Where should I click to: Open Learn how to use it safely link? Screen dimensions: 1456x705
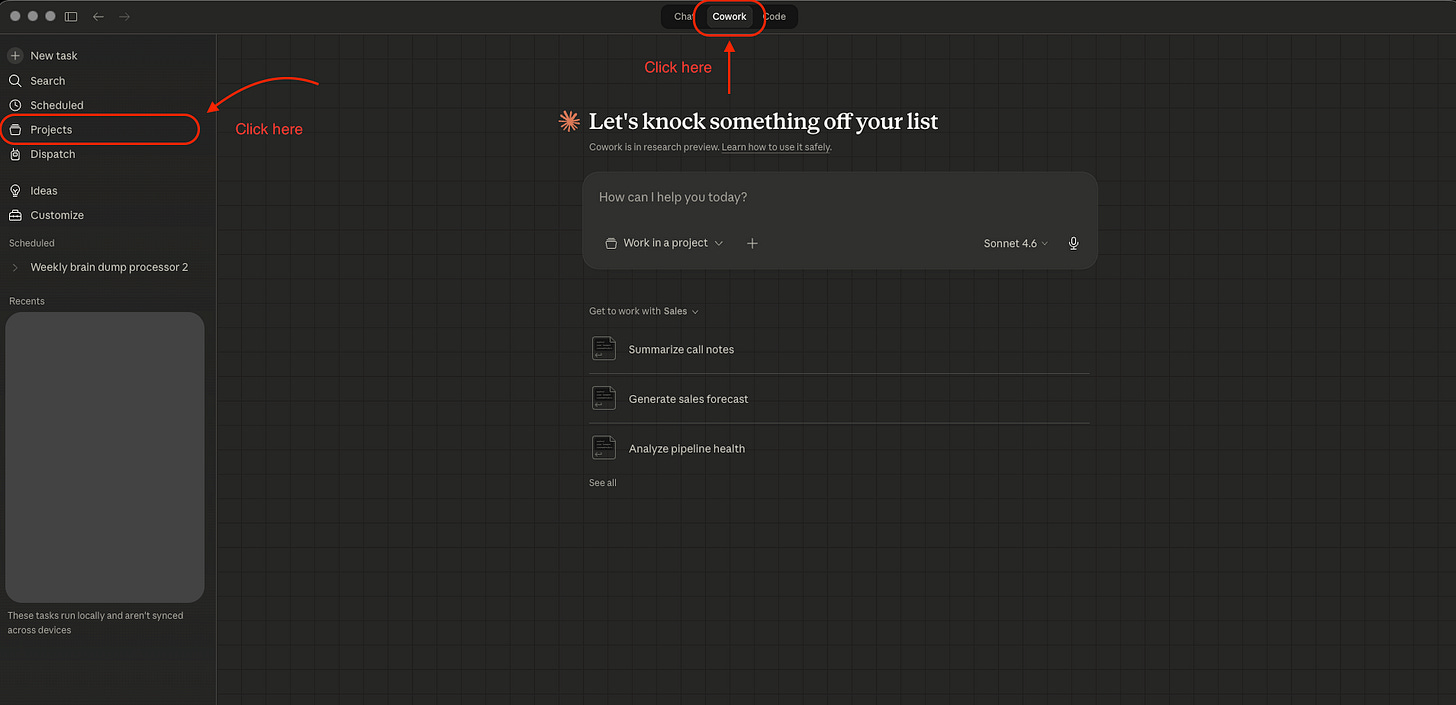pos(776,147)
